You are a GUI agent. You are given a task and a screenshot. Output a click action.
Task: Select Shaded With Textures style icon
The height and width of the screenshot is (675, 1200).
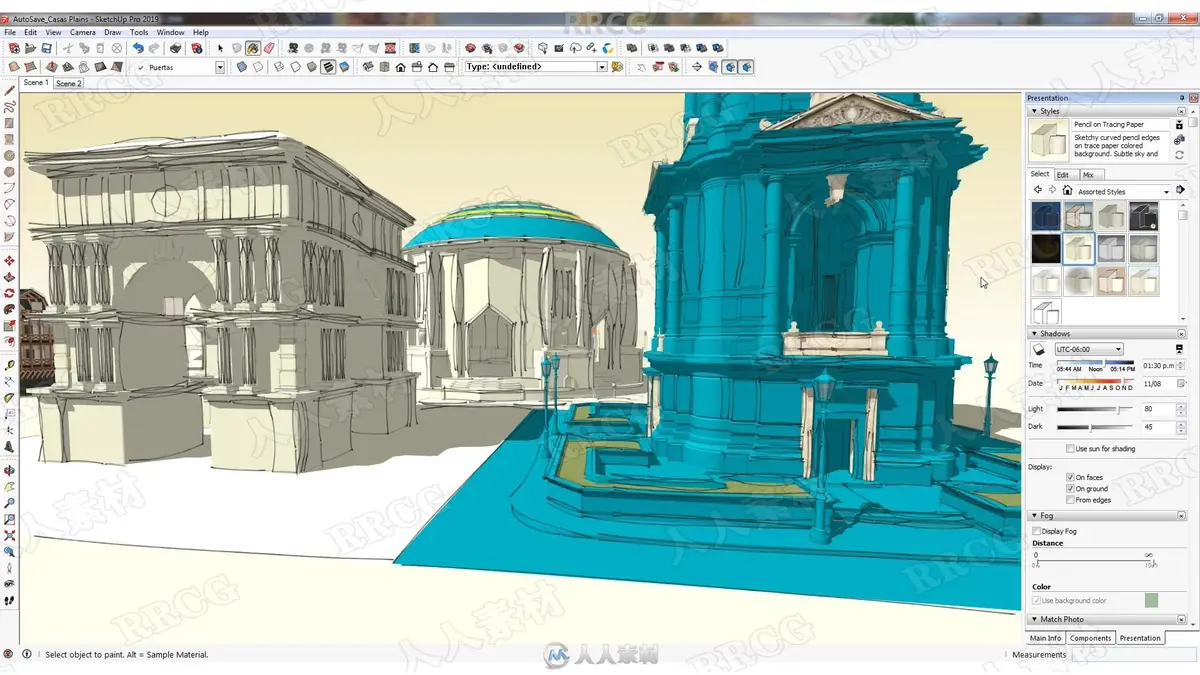tap(327, 67)
